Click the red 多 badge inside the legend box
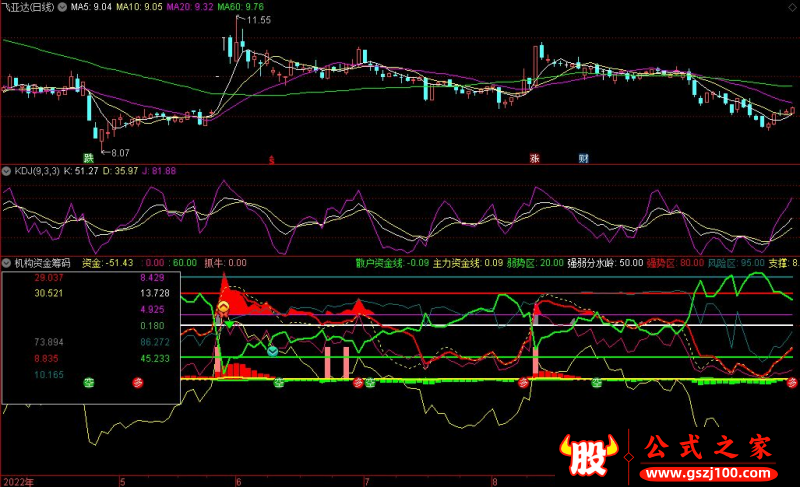The height and width of the screenshot is (487, 800). (x=138, y=382)
